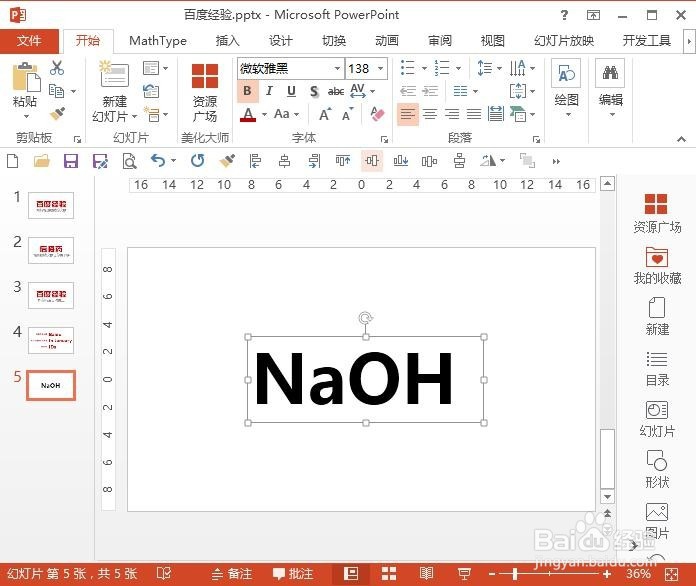Screen dimensions: 696x586
Task: Open the 文件 file tab
Action: [x=29, y=41]
